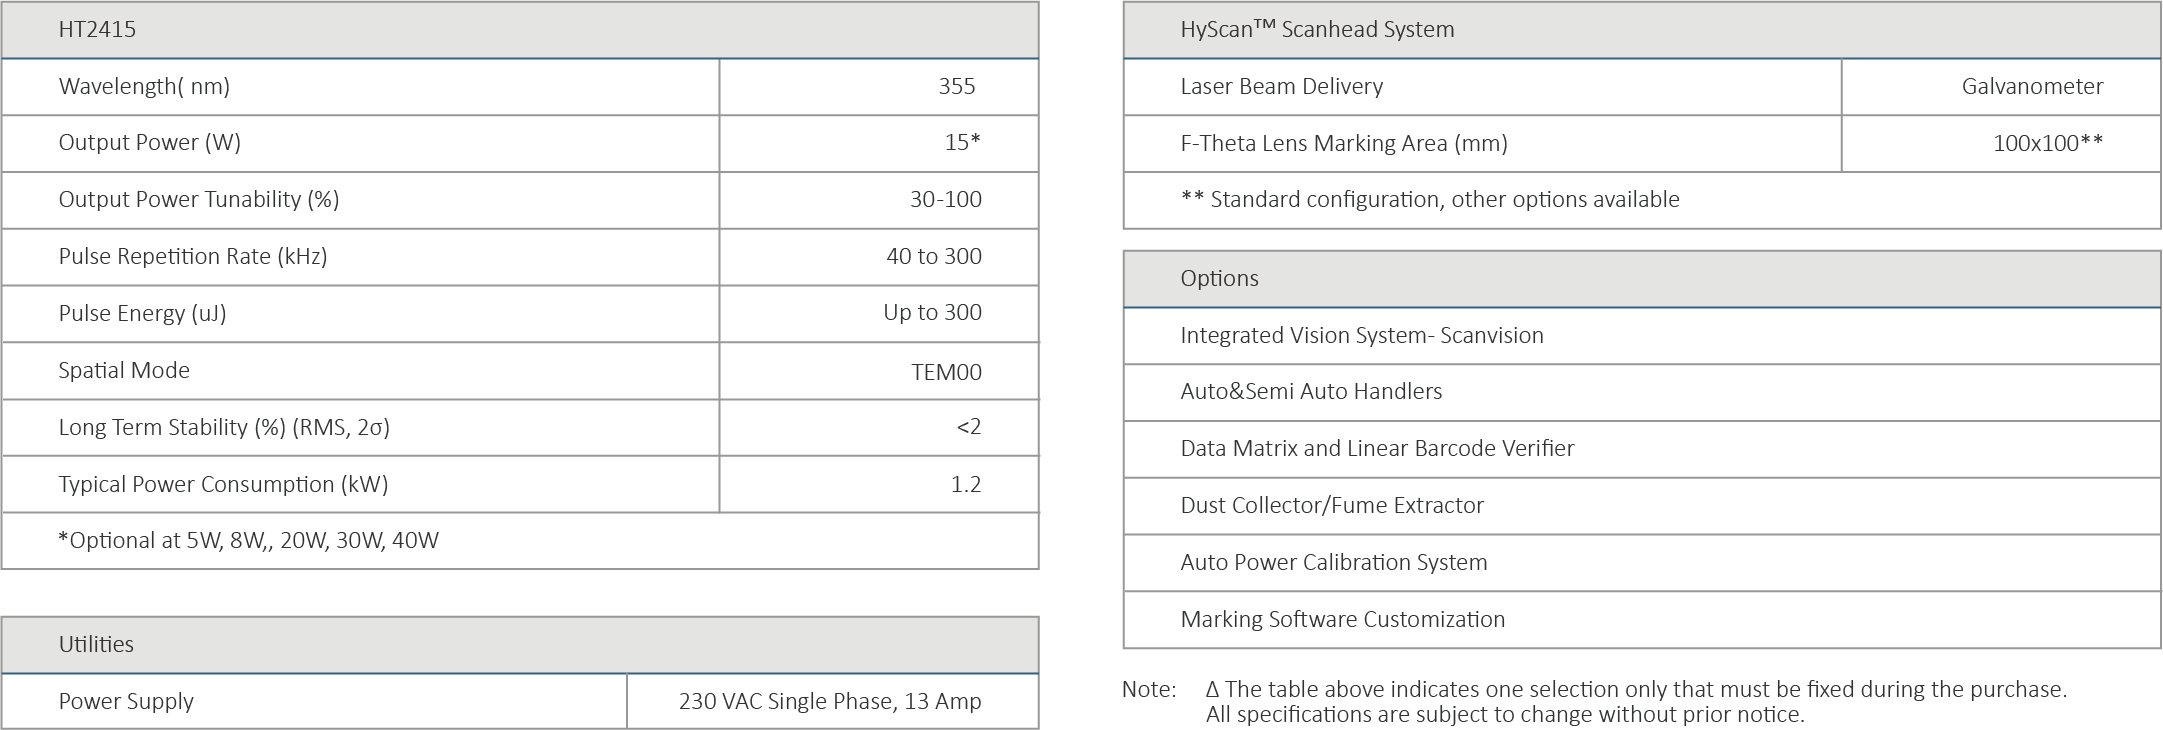Select Integrated Vision System- Scanvision option
Image resolution: width=2163 pixels, height=730 pixels.
[x=1361, y=336]
